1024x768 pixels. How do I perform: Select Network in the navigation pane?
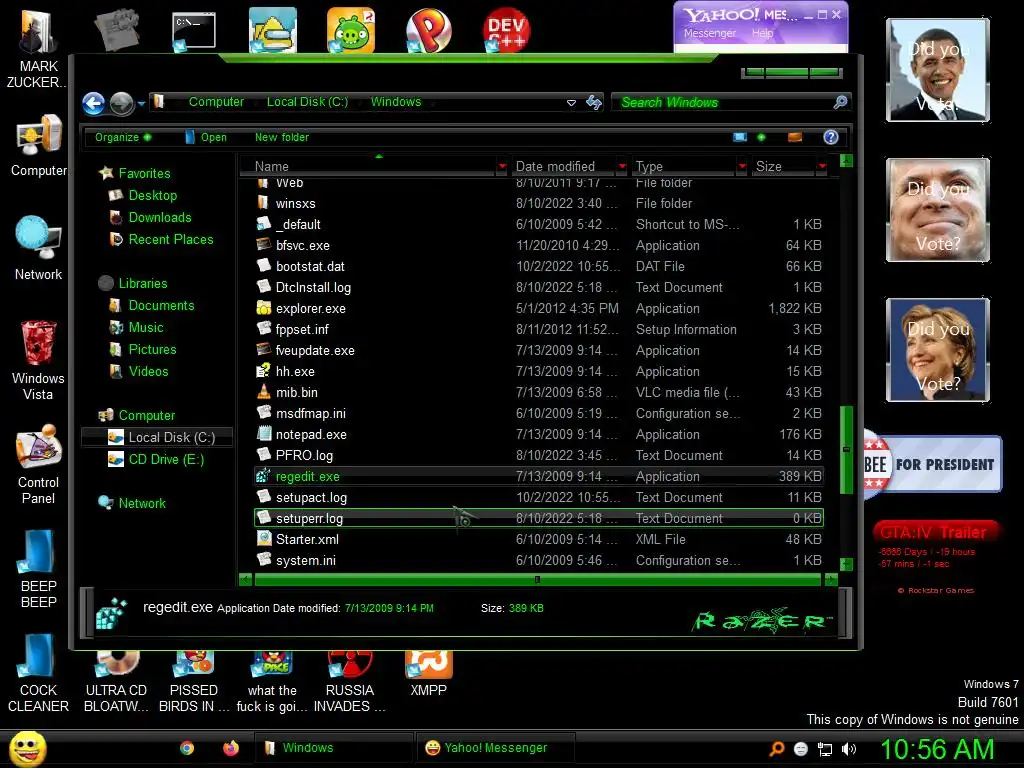[142, 504]
